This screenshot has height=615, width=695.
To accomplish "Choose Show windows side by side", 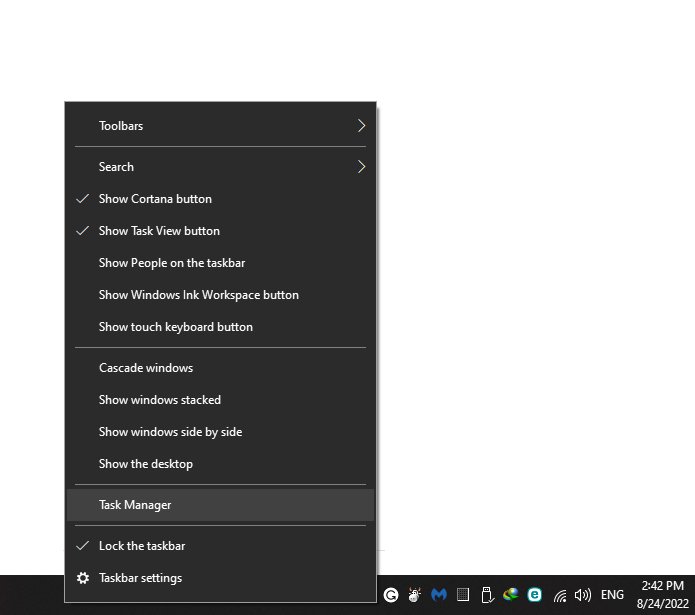I will pos(220,432).
